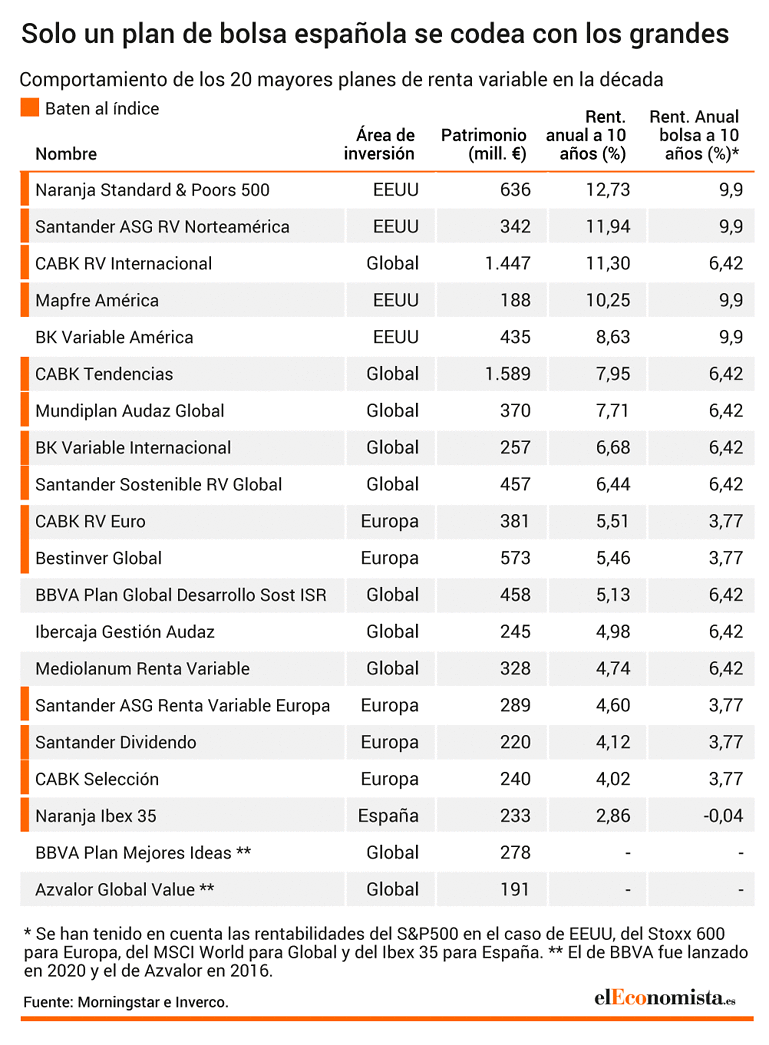Click the Bestinver Global plan name

(x=99, y=558)
